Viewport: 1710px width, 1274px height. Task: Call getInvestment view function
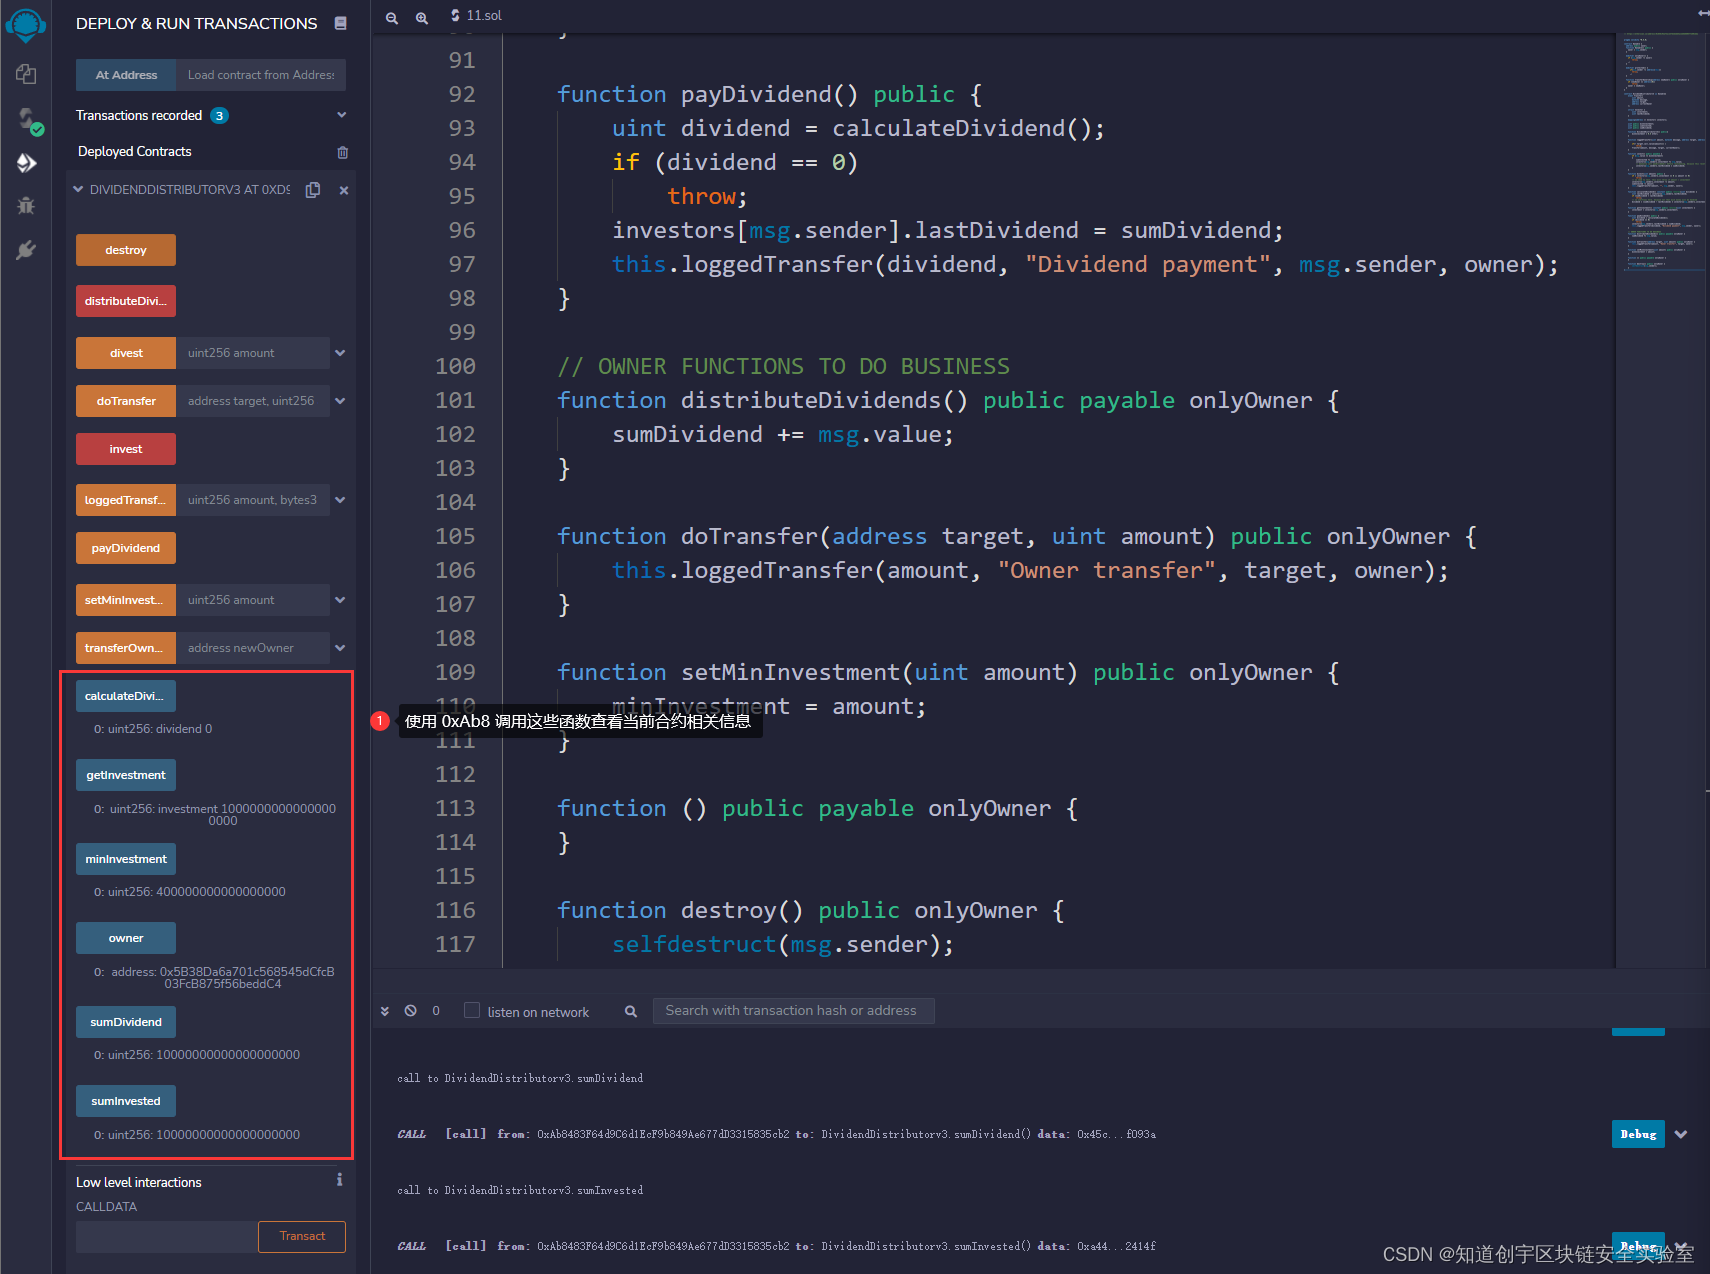(126, 775)
